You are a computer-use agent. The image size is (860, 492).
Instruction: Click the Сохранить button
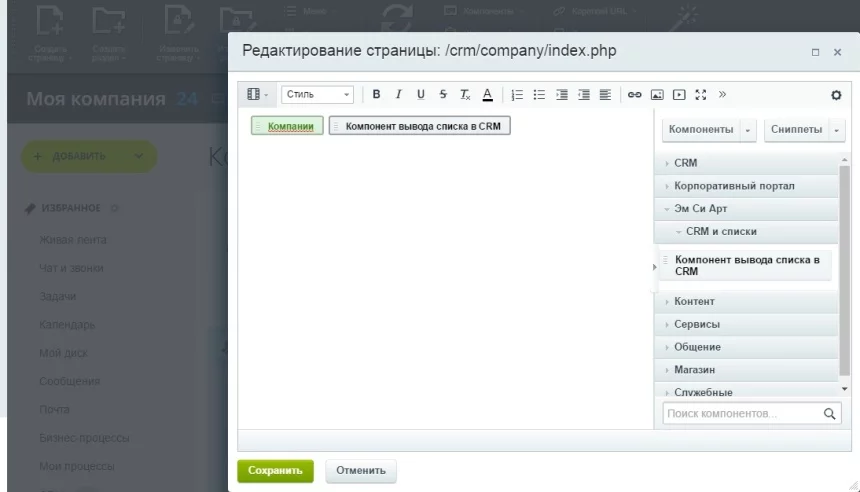tap(275, 470)
